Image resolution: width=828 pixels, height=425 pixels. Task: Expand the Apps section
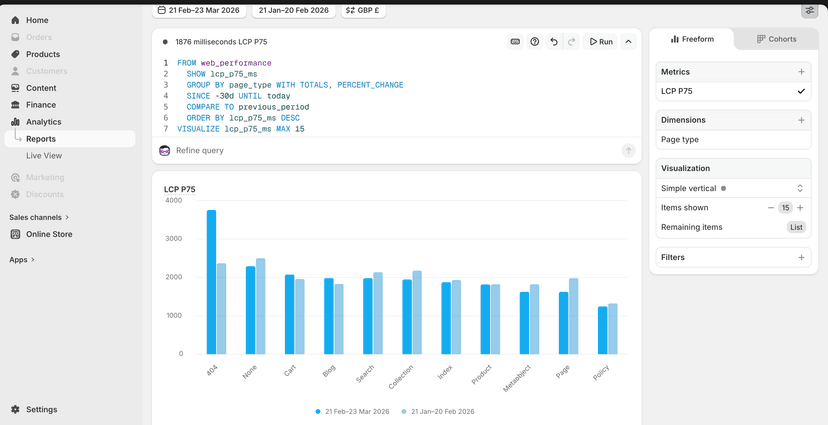pyautogui.click(x=22, y=259)
